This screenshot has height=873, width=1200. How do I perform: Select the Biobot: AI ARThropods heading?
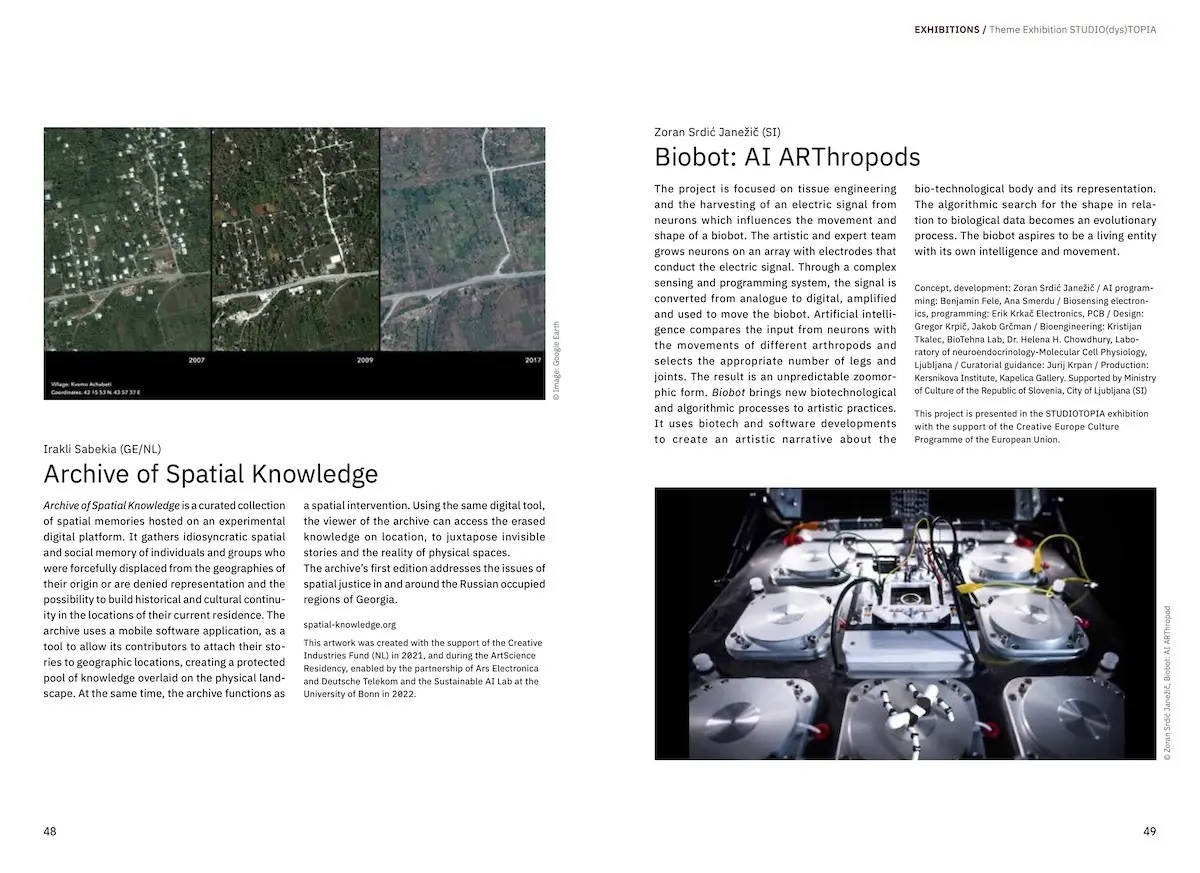(787, 157)
